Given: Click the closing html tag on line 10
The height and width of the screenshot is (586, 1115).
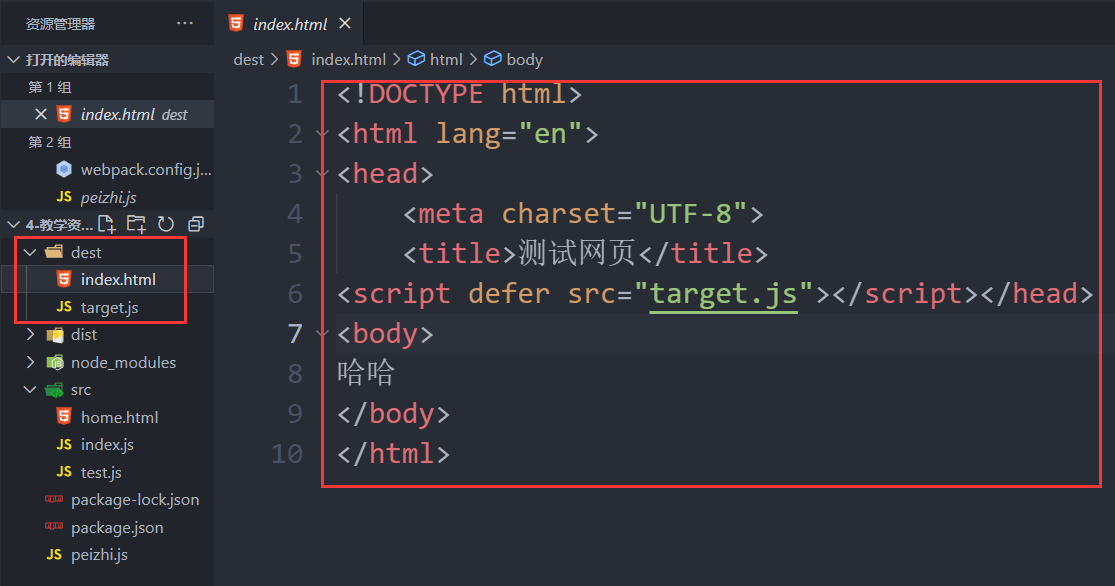Looking at the screenshot, I should tap(393, 454).
